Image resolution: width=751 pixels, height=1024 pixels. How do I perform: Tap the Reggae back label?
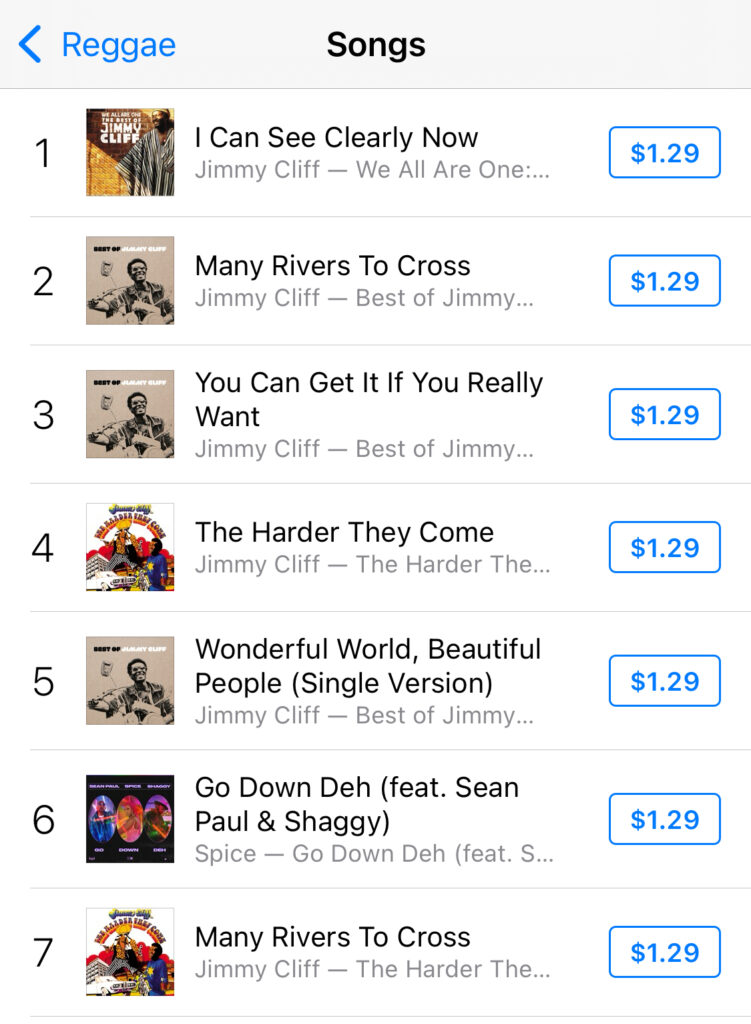pos(118,45)
